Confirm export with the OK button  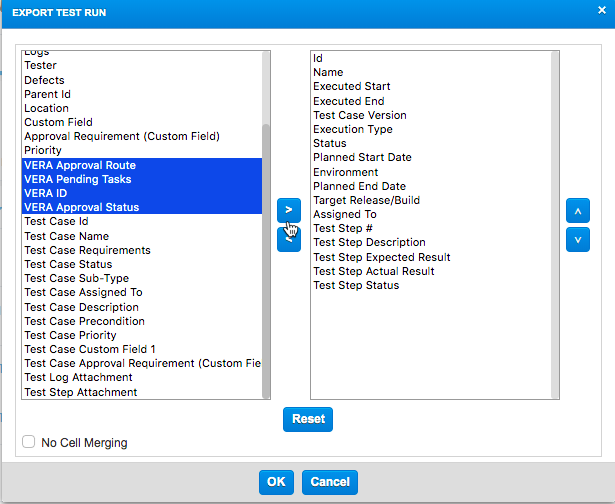276,482
